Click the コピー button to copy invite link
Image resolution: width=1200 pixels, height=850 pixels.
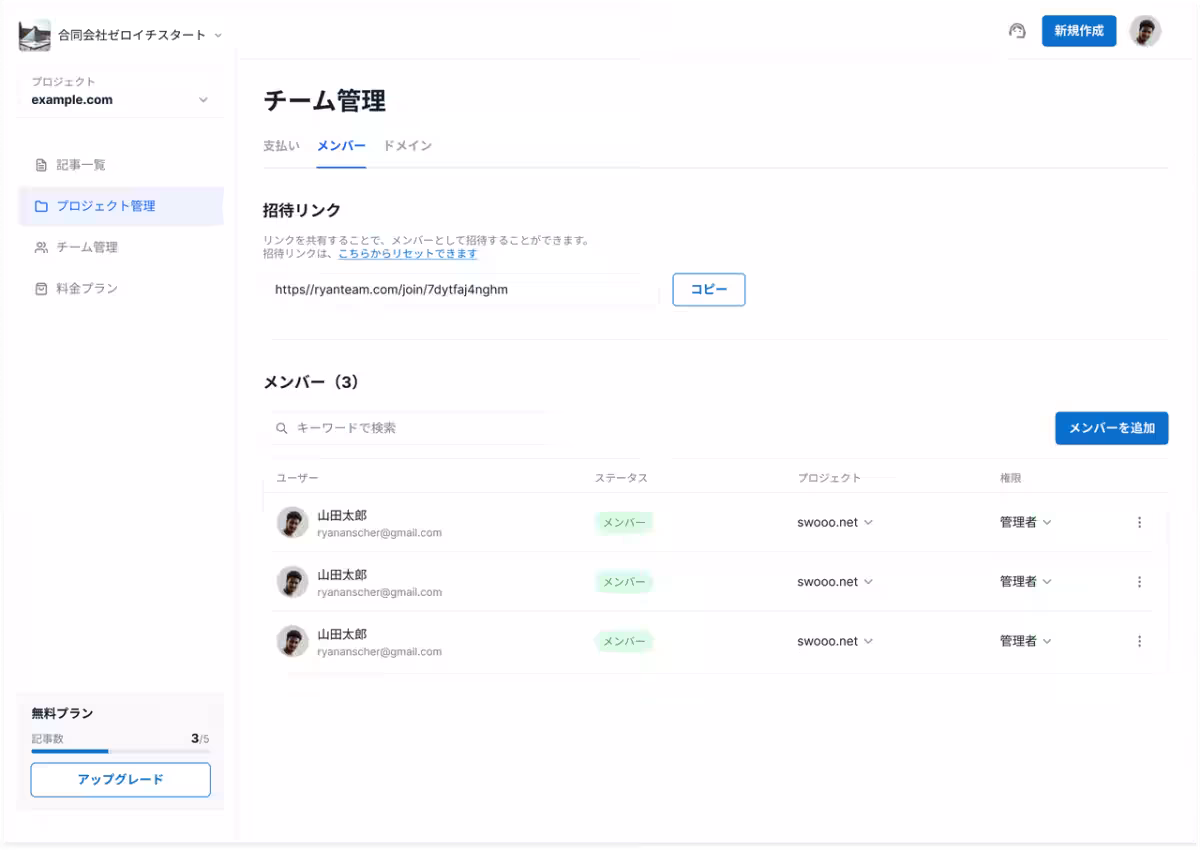click(708, 289)
